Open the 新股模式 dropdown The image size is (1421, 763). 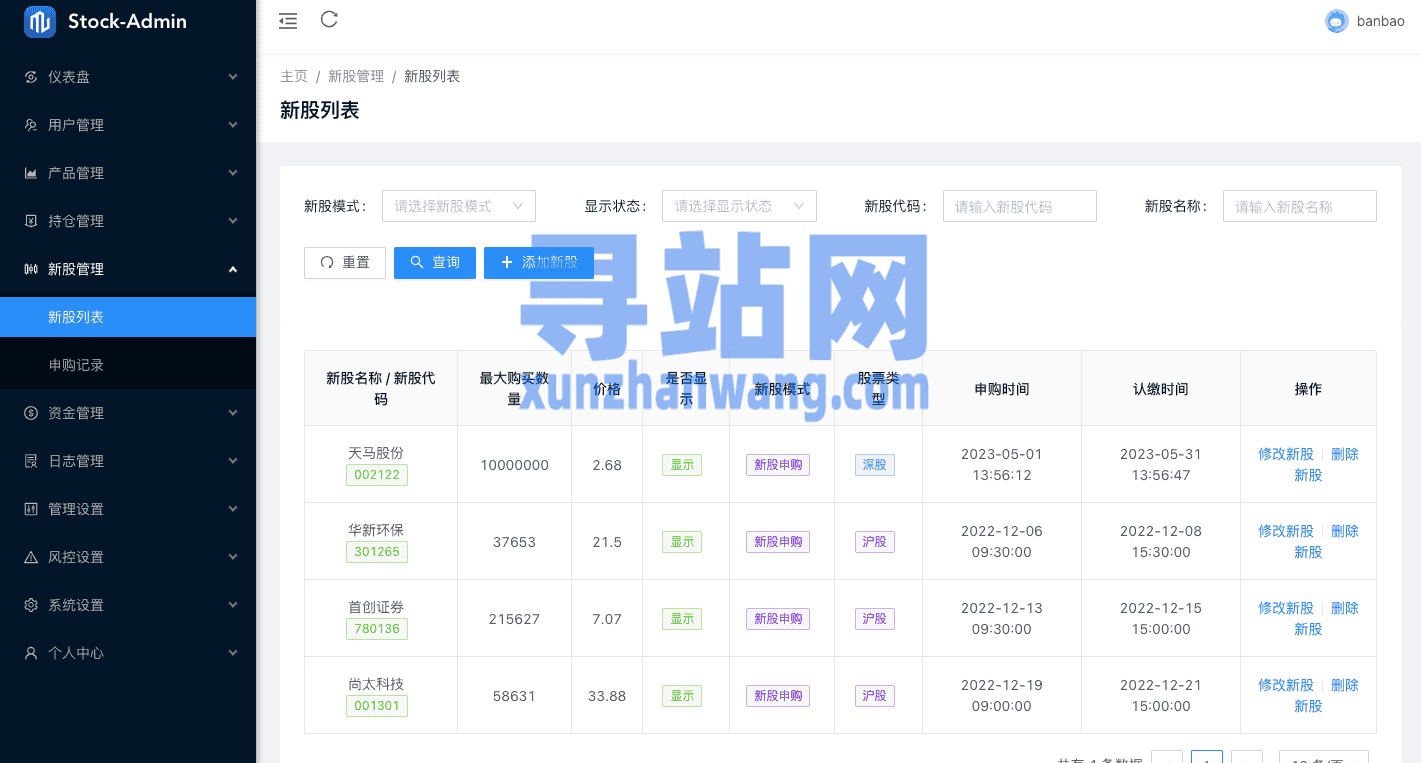point(459,206)
